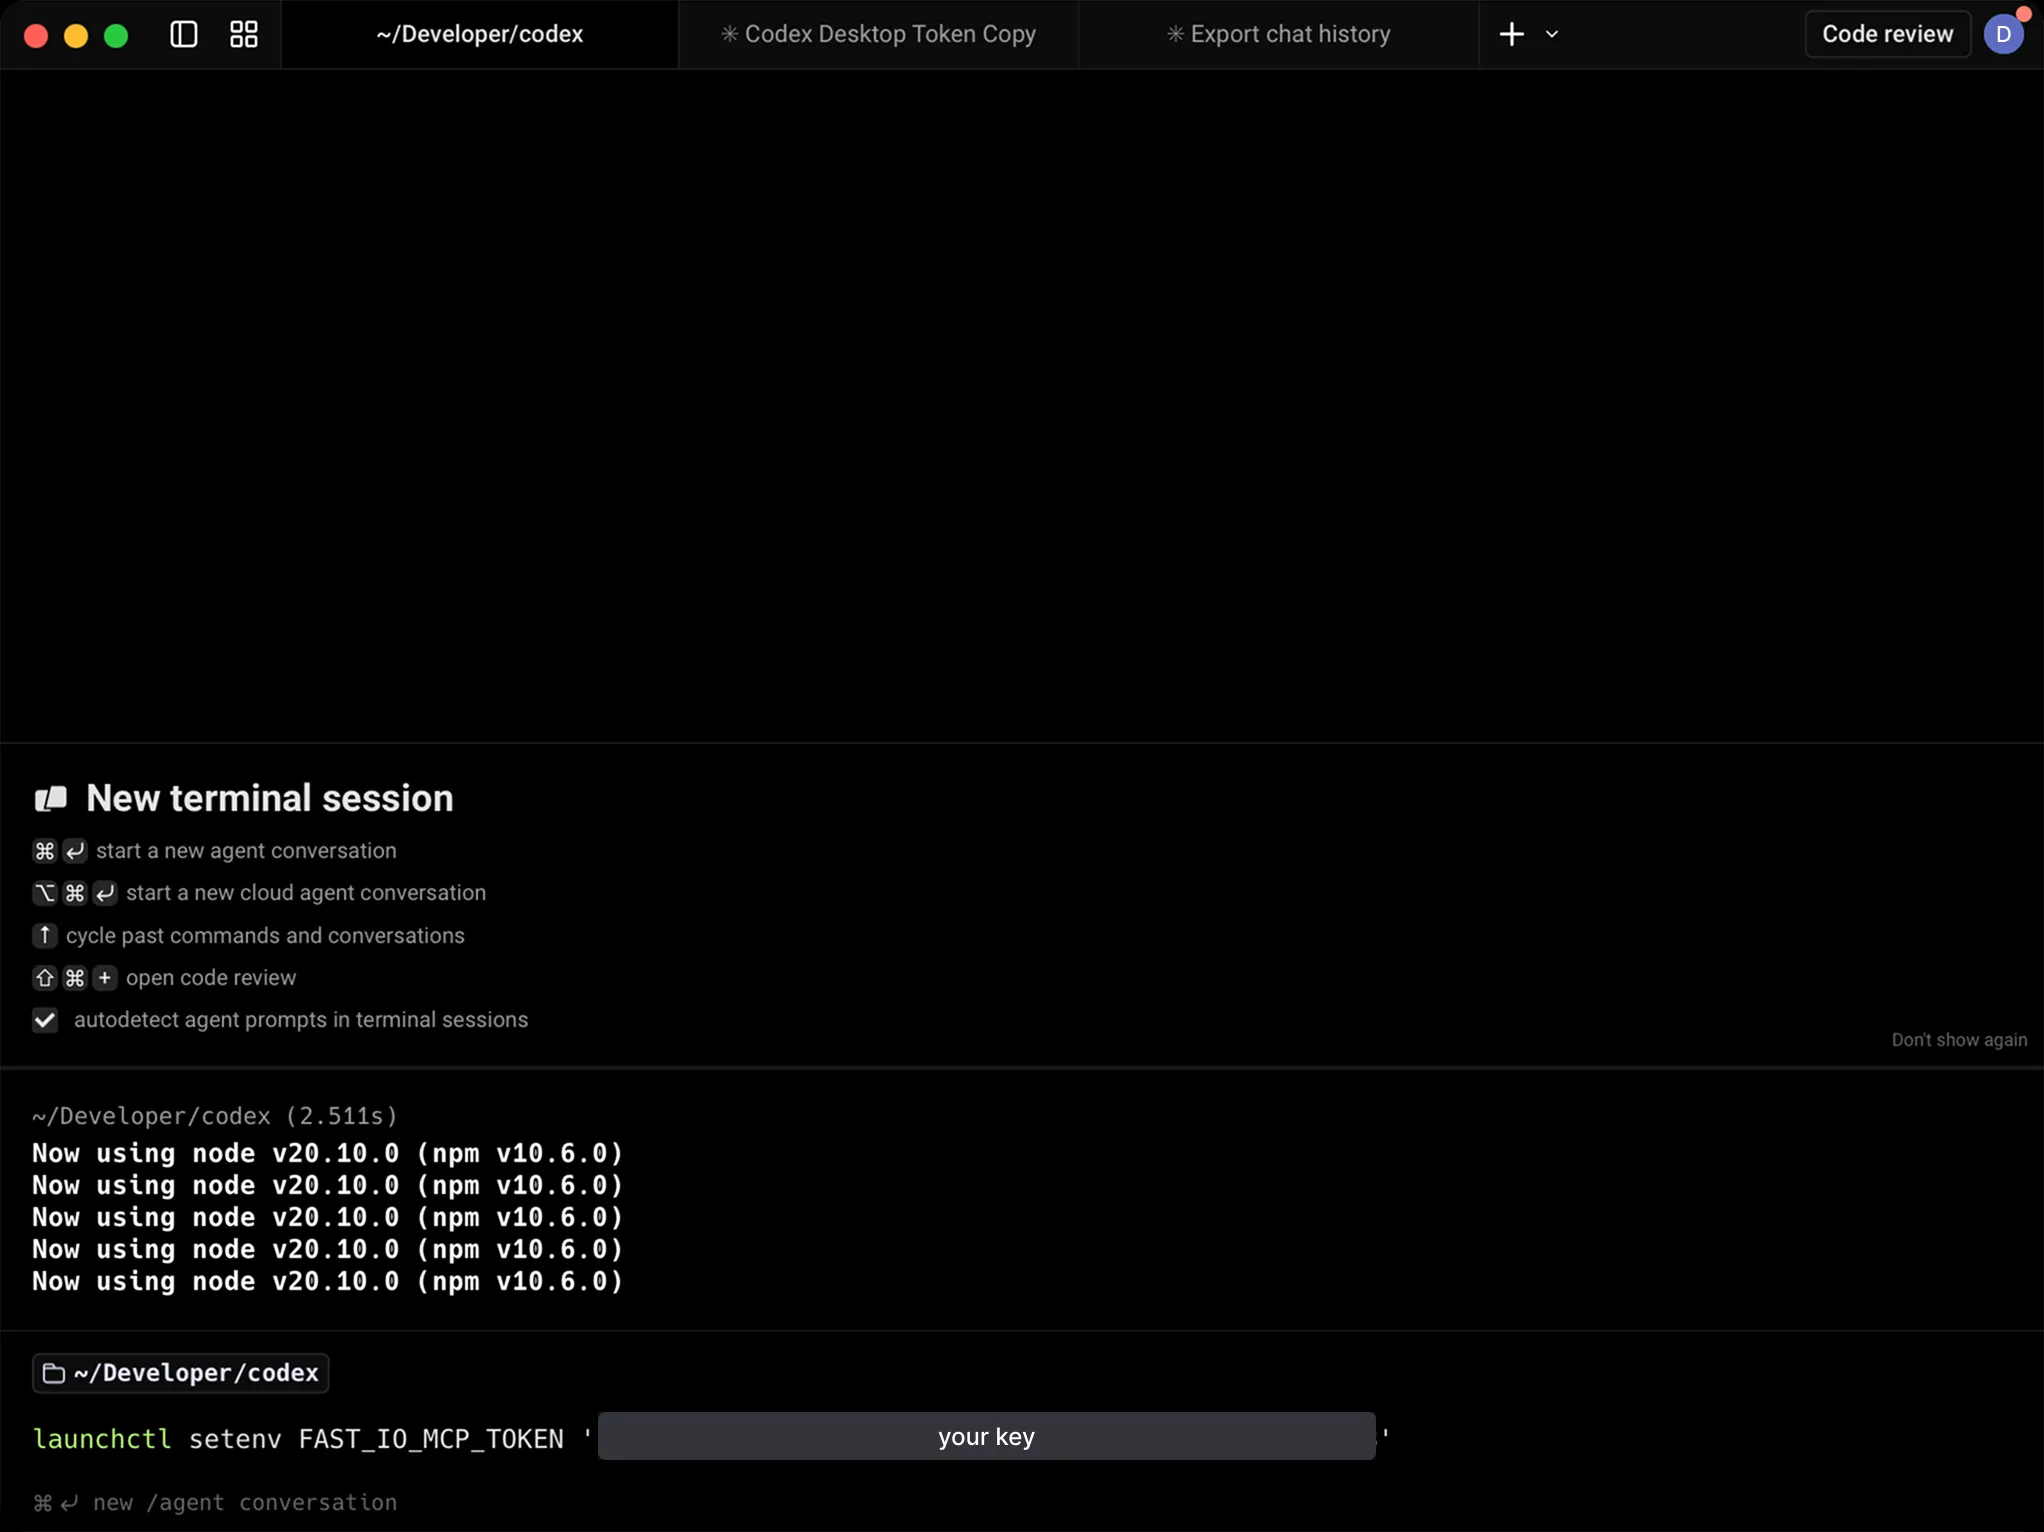Click the window layout grid icon
This screenshot has height=1532, width=2044.
tap(242, 33)
